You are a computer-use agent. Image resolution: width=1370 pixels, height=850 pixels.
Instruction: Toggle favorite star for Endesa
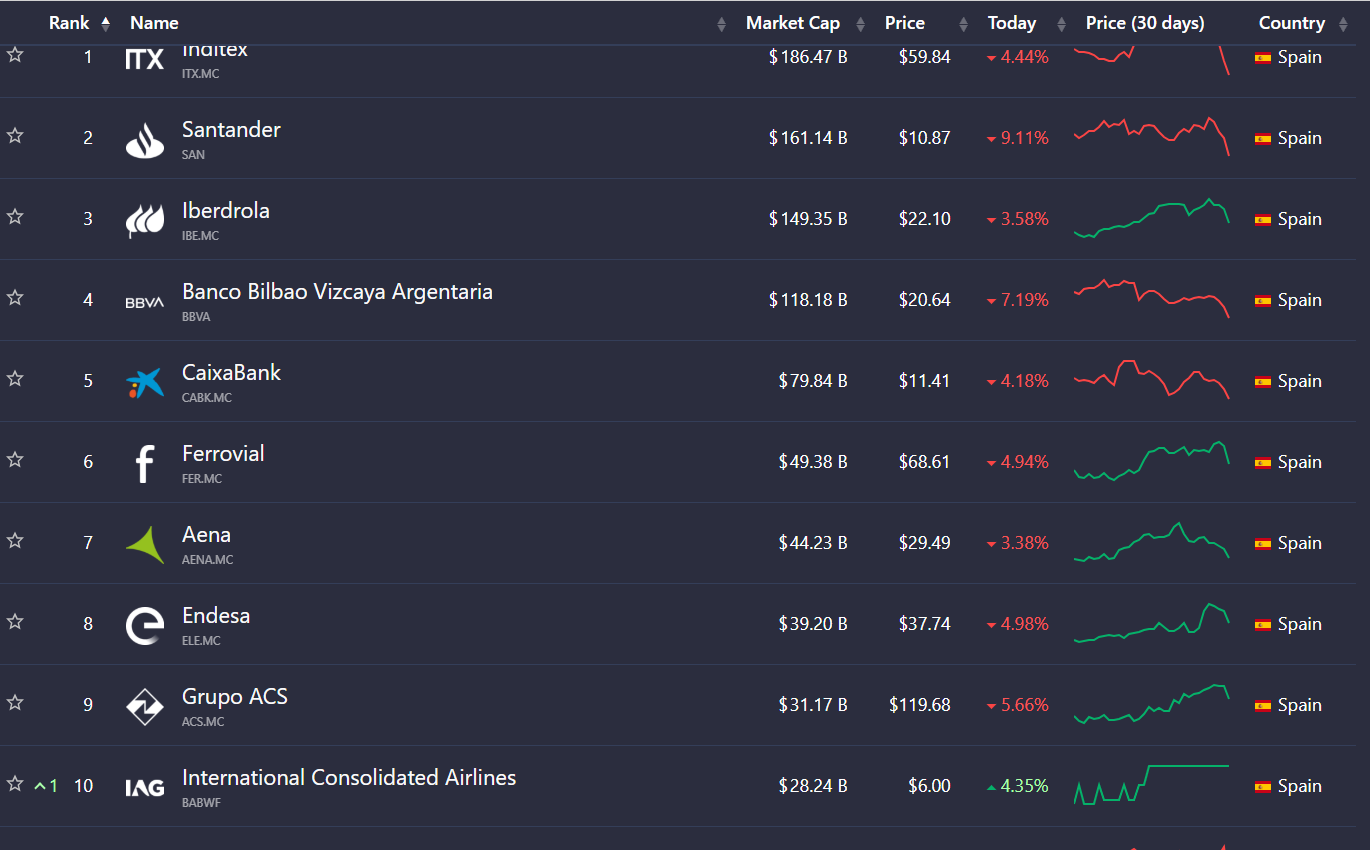click(x=15, y=622)
